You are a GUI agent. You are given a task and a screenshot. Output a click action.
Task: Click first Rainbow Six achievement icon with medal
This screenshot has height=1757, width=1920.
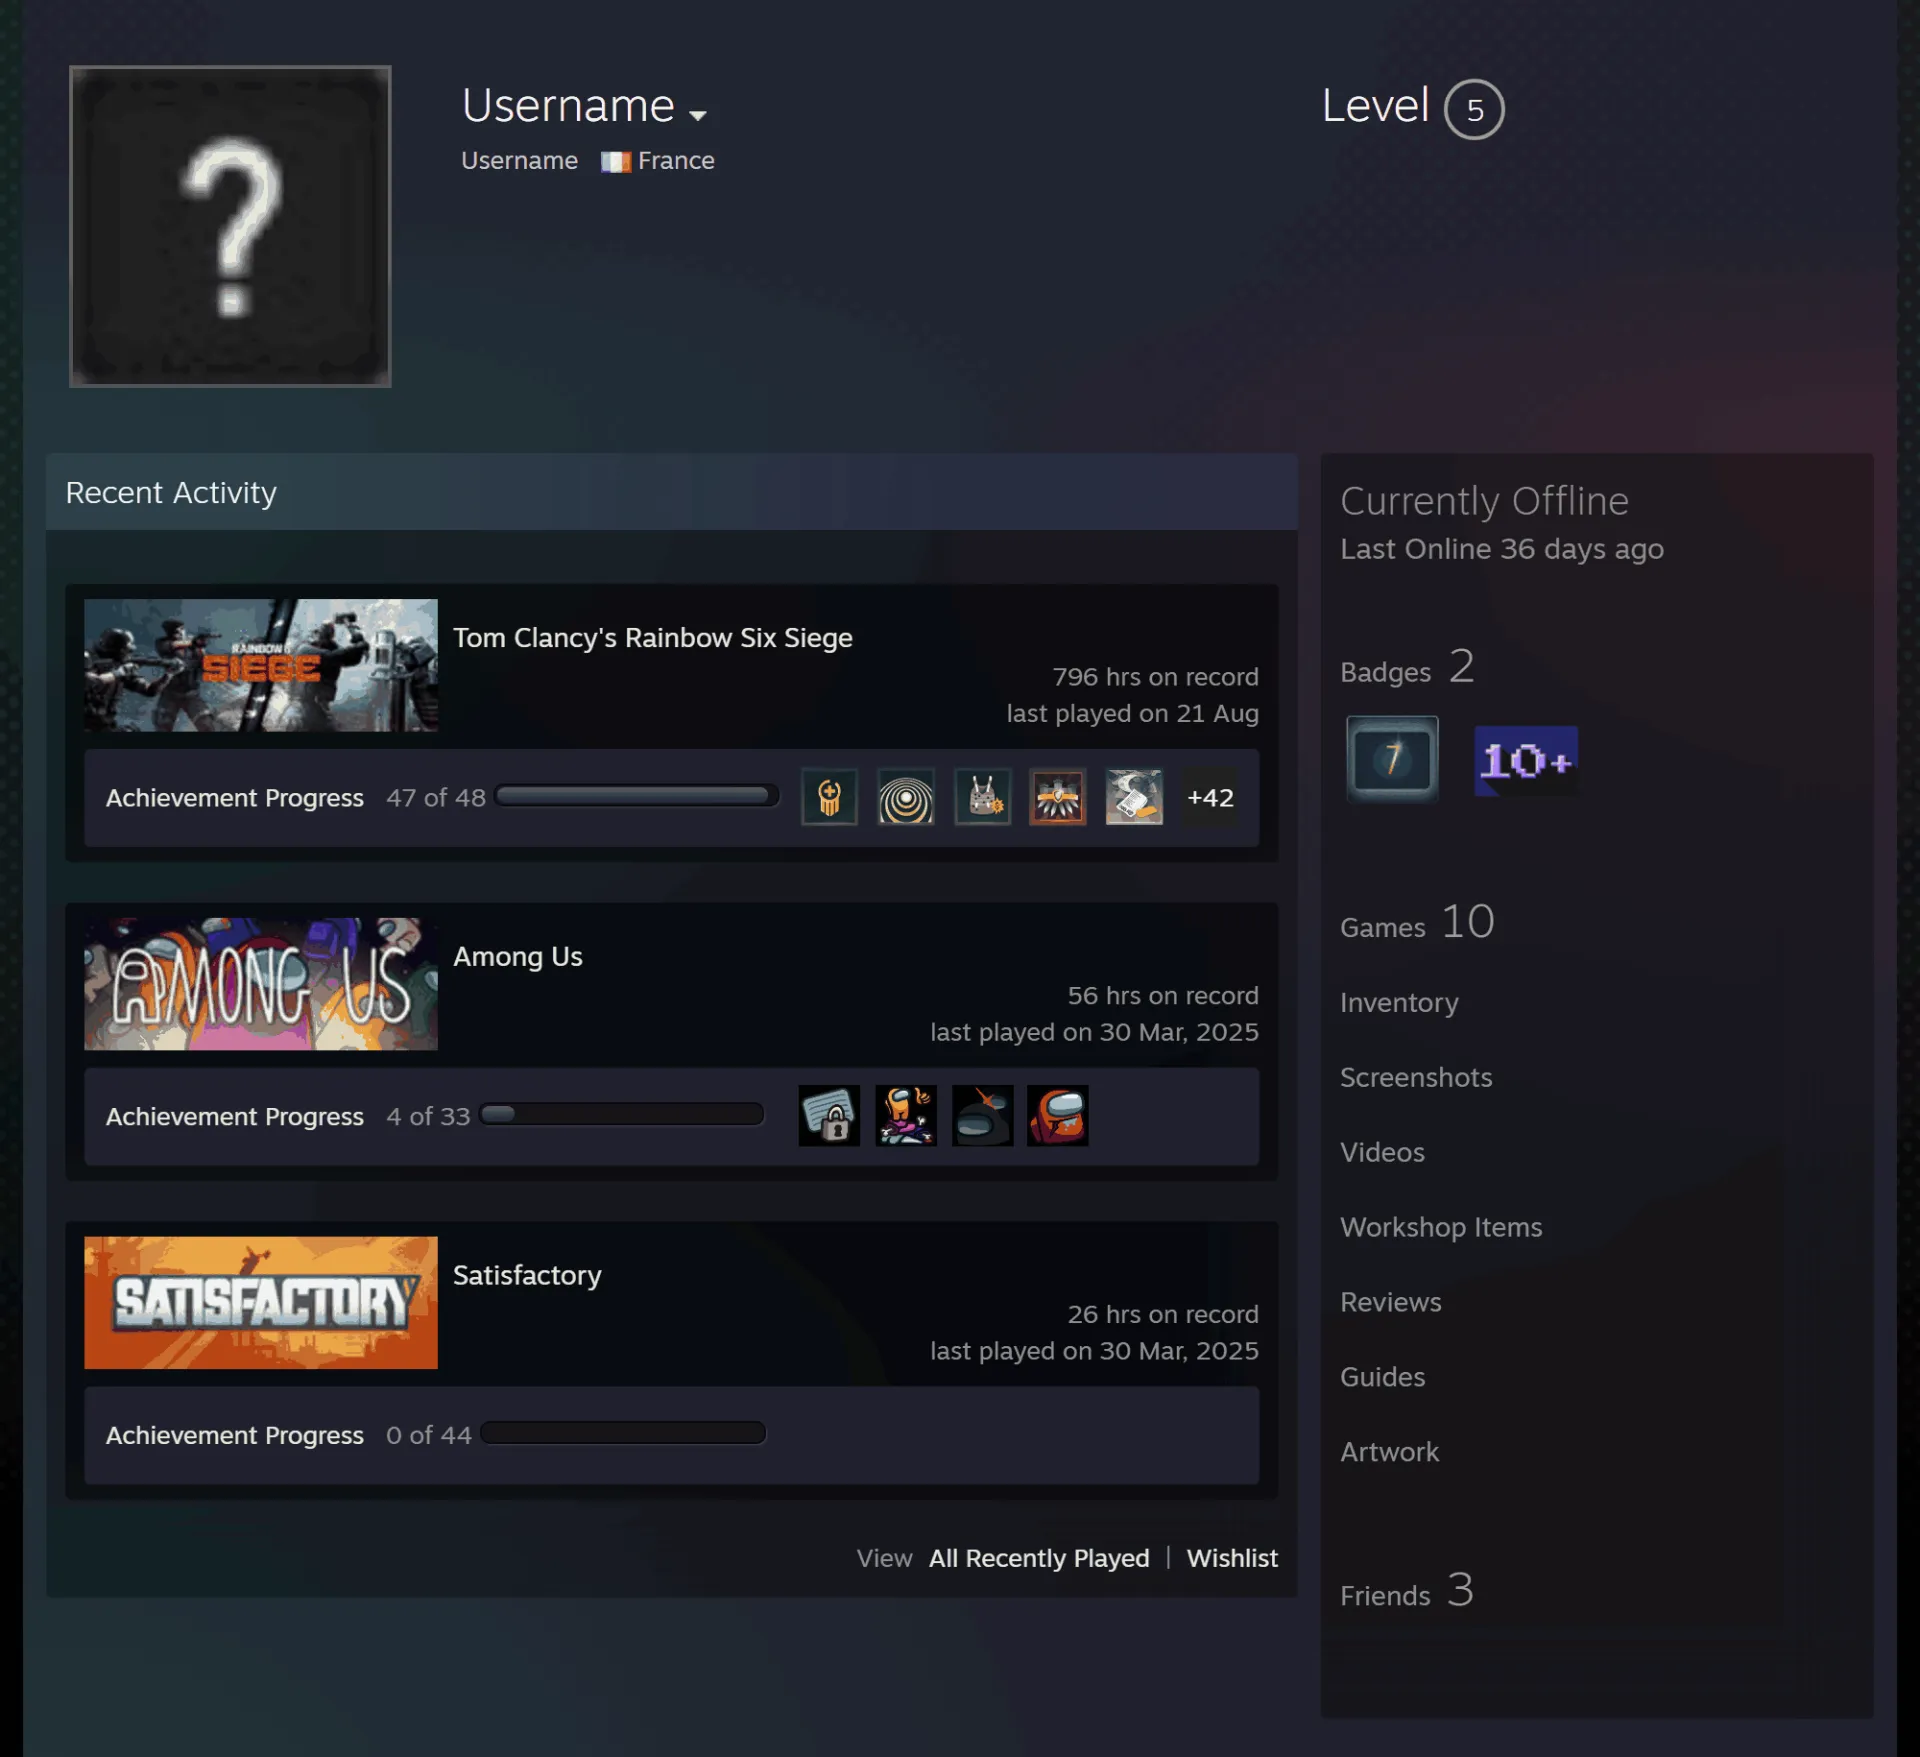[829, 797]
